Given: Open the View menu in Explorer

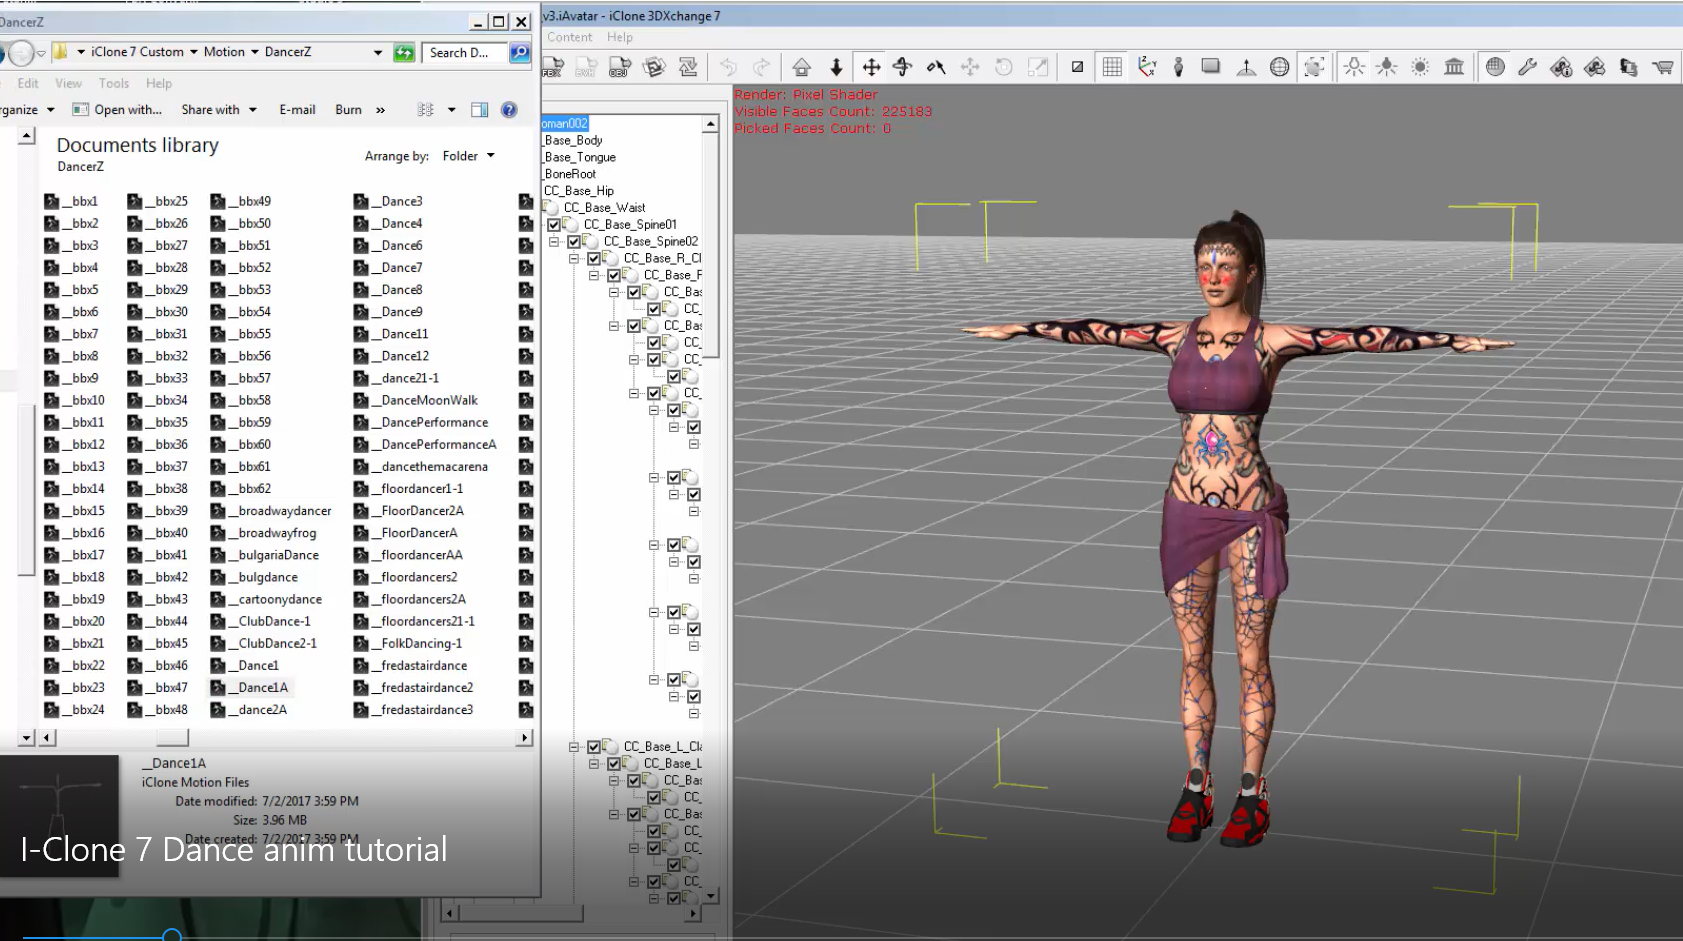Looking at the screenshot, I should pos(68,83).
